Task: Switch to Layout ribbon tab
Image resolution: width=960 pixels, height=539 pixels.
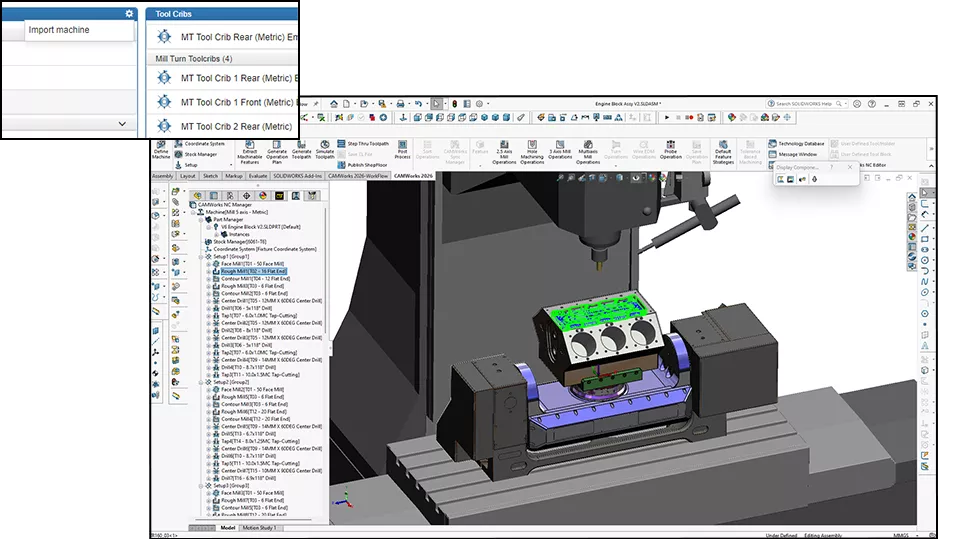Action: (x=187, y=176)
